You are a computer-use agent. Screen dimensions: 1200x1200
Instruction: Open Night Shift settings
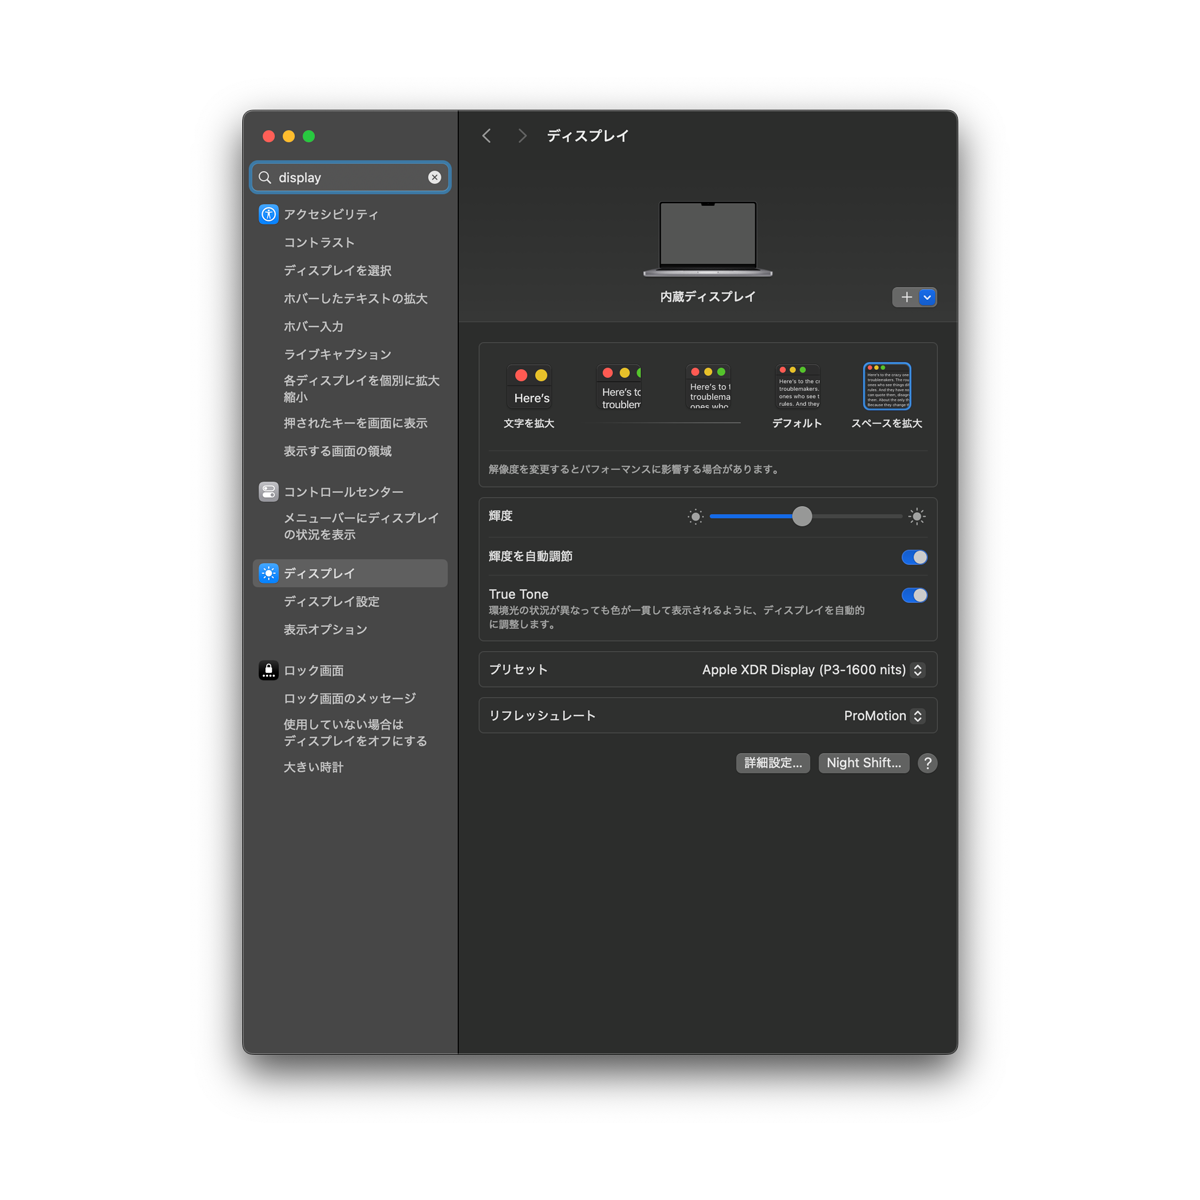tap(863, 763)
